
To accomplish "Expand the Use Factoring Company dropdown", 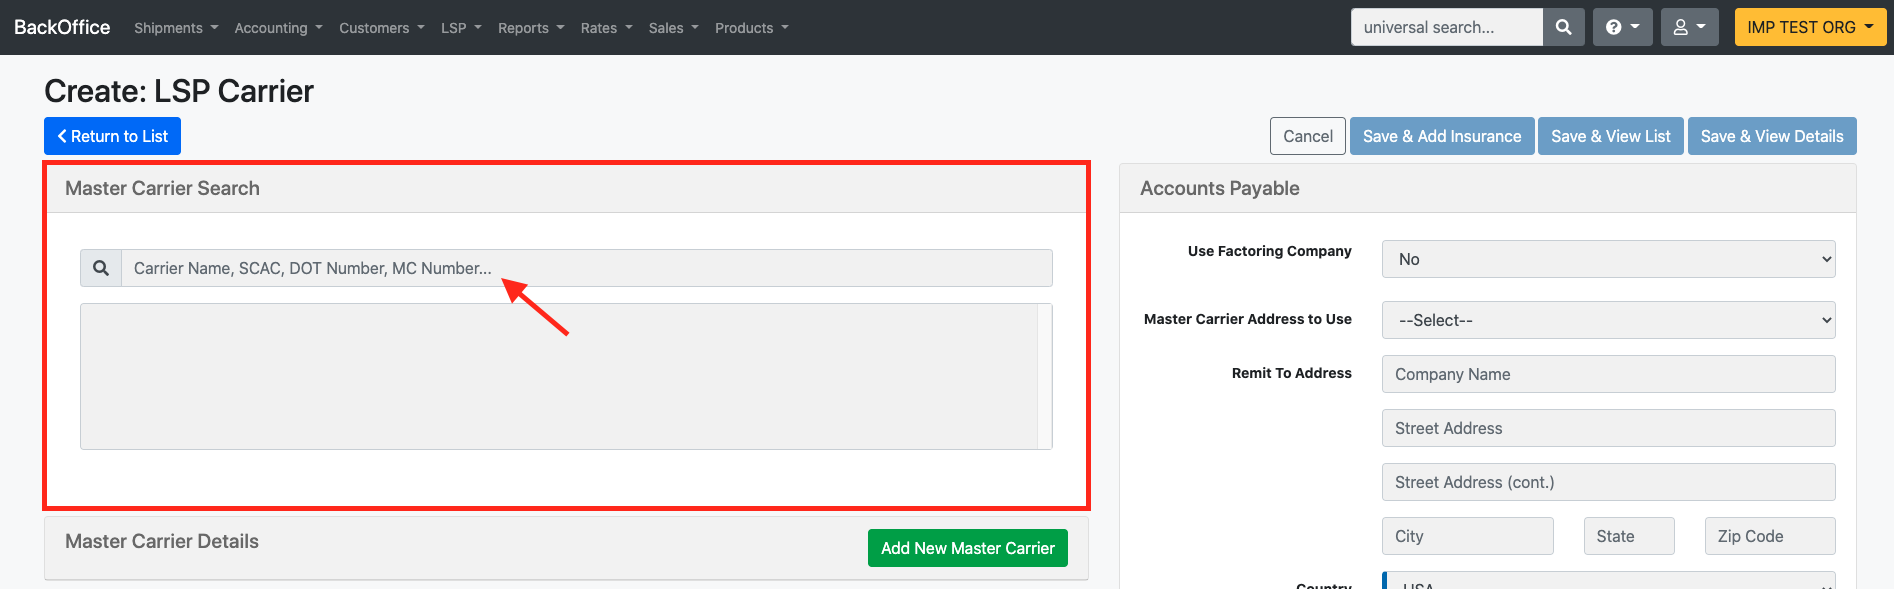I will pos(1608,259).
